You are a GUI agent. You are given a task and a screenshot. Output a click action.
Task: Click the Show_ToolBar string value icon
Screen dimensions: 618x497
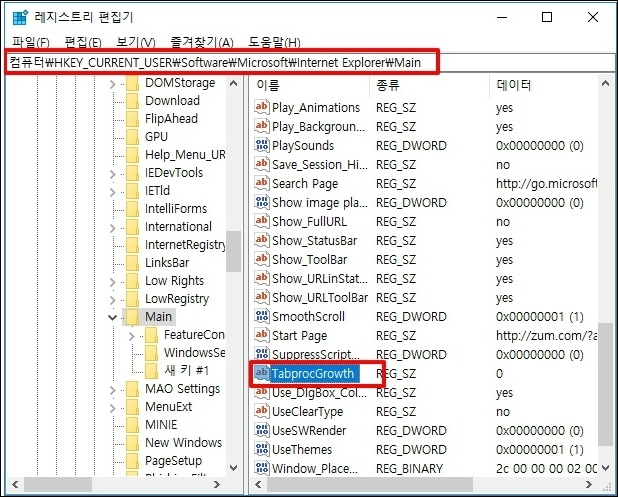pos(262,259)
